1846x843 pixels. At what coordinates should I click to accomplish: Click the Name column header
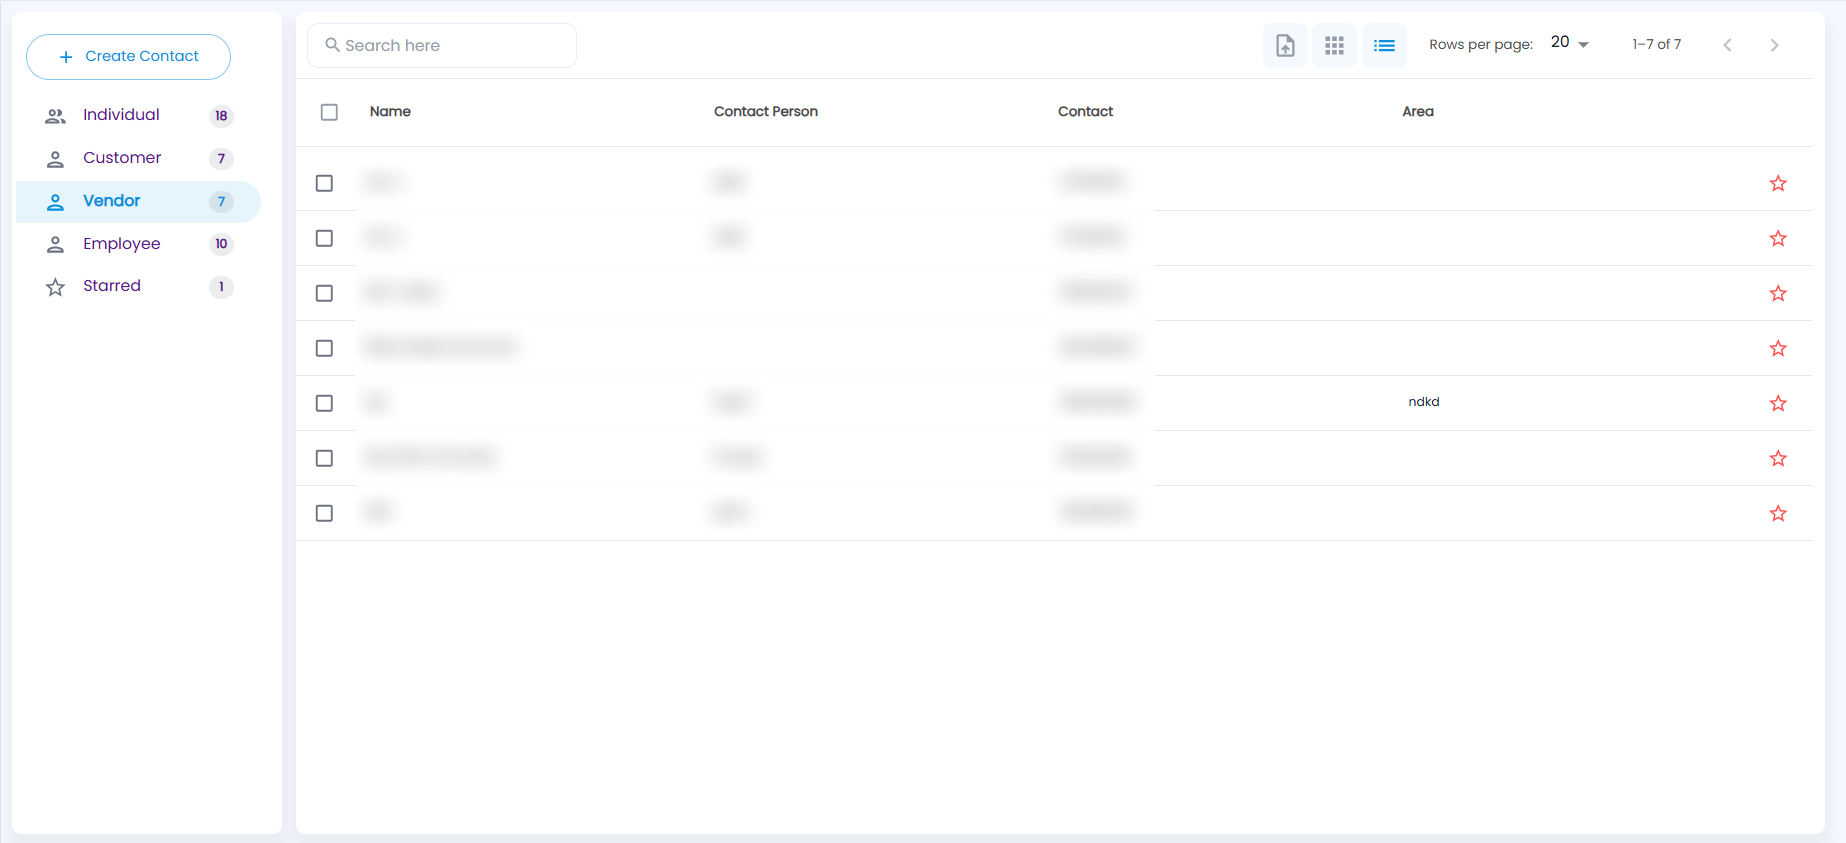(390, 111)
